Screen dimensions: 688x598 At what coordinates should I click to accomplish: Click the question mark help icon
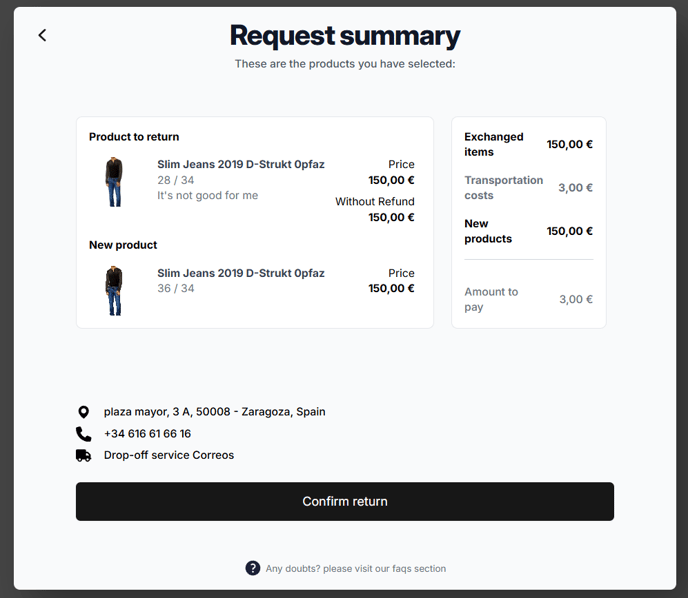tap(253, 568)
